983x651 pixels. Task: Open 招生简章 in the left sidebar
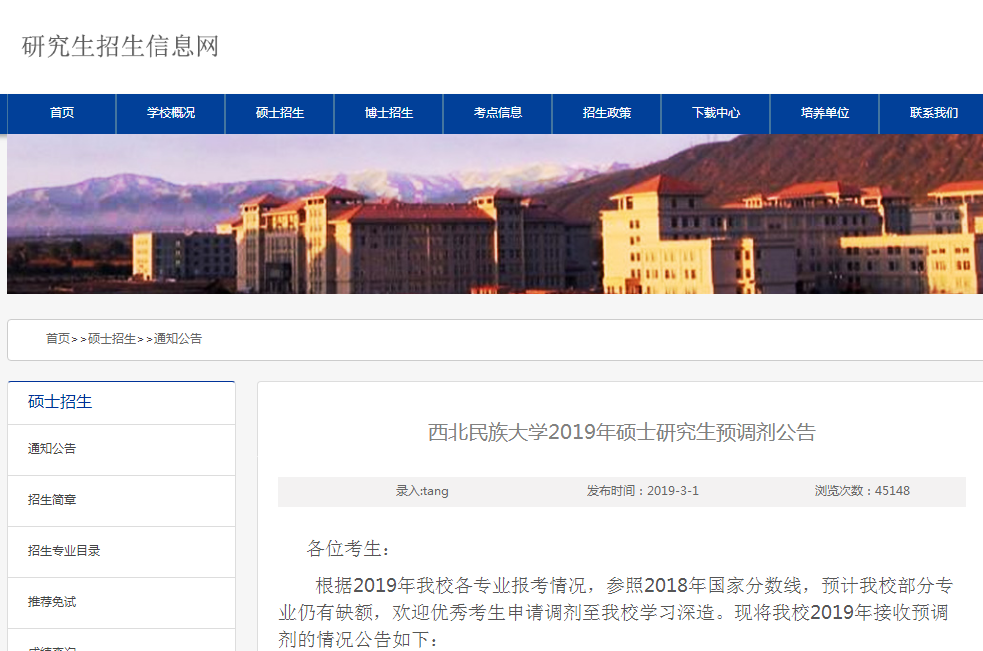122,500
